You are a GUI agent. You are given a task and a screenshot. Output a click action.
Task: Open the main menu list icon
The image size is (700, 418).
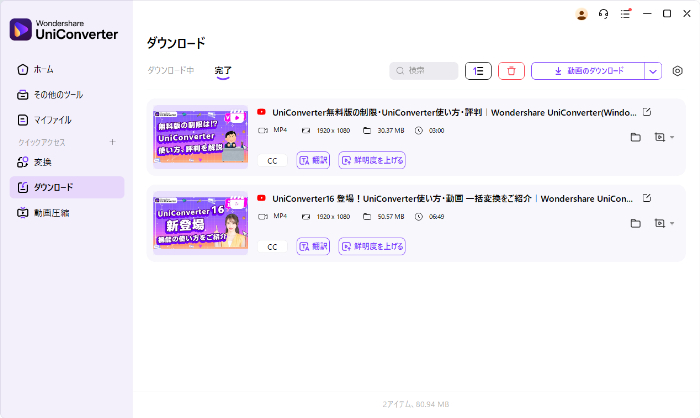pos(625,14)
